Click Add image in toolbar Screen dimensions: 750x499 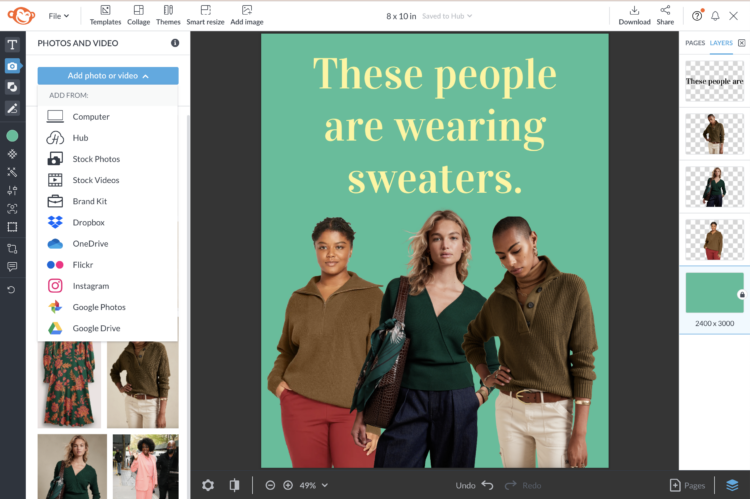(247, 15)
